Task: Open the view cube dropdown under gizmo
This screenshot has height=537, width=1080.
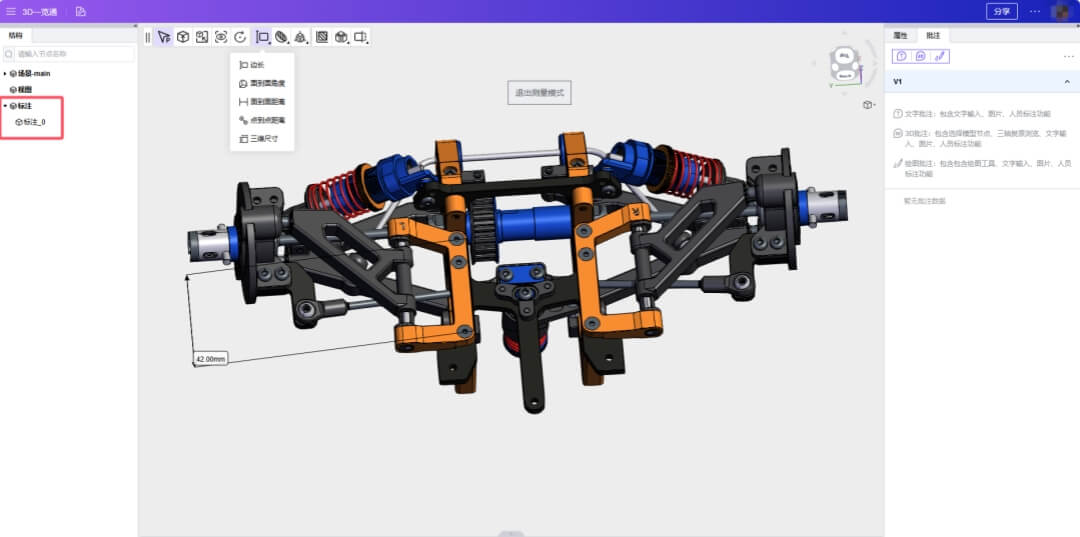Action: [869, 105]
